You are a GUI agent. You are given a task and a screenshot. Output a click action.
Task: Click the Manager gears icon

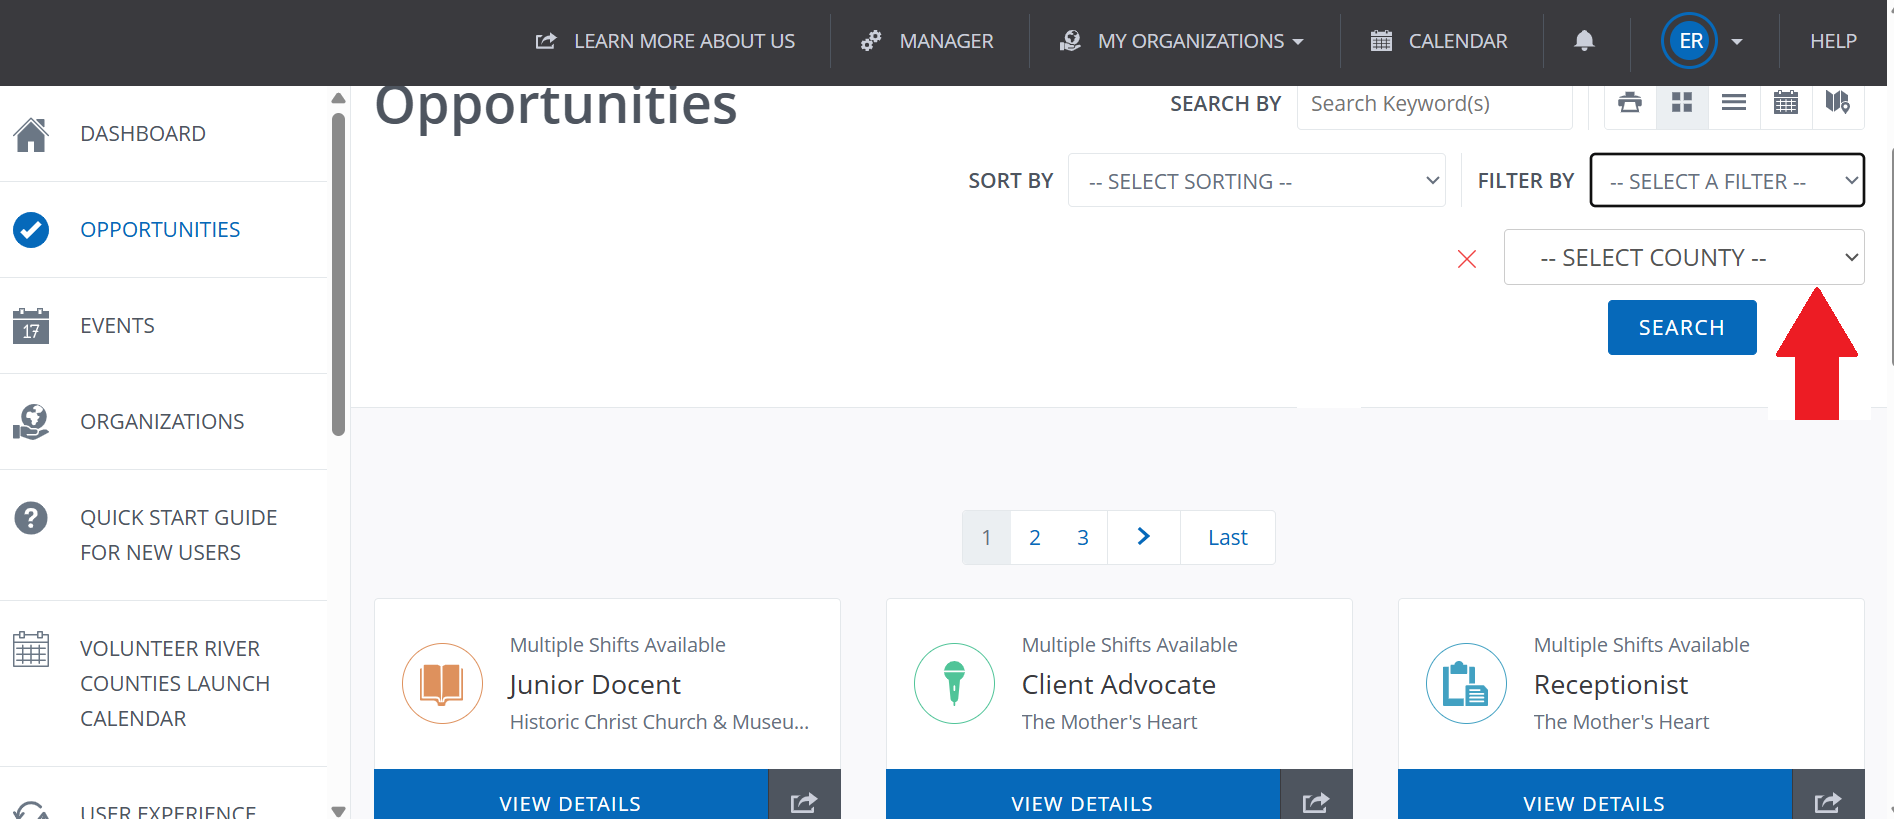(x=871, y=41)
